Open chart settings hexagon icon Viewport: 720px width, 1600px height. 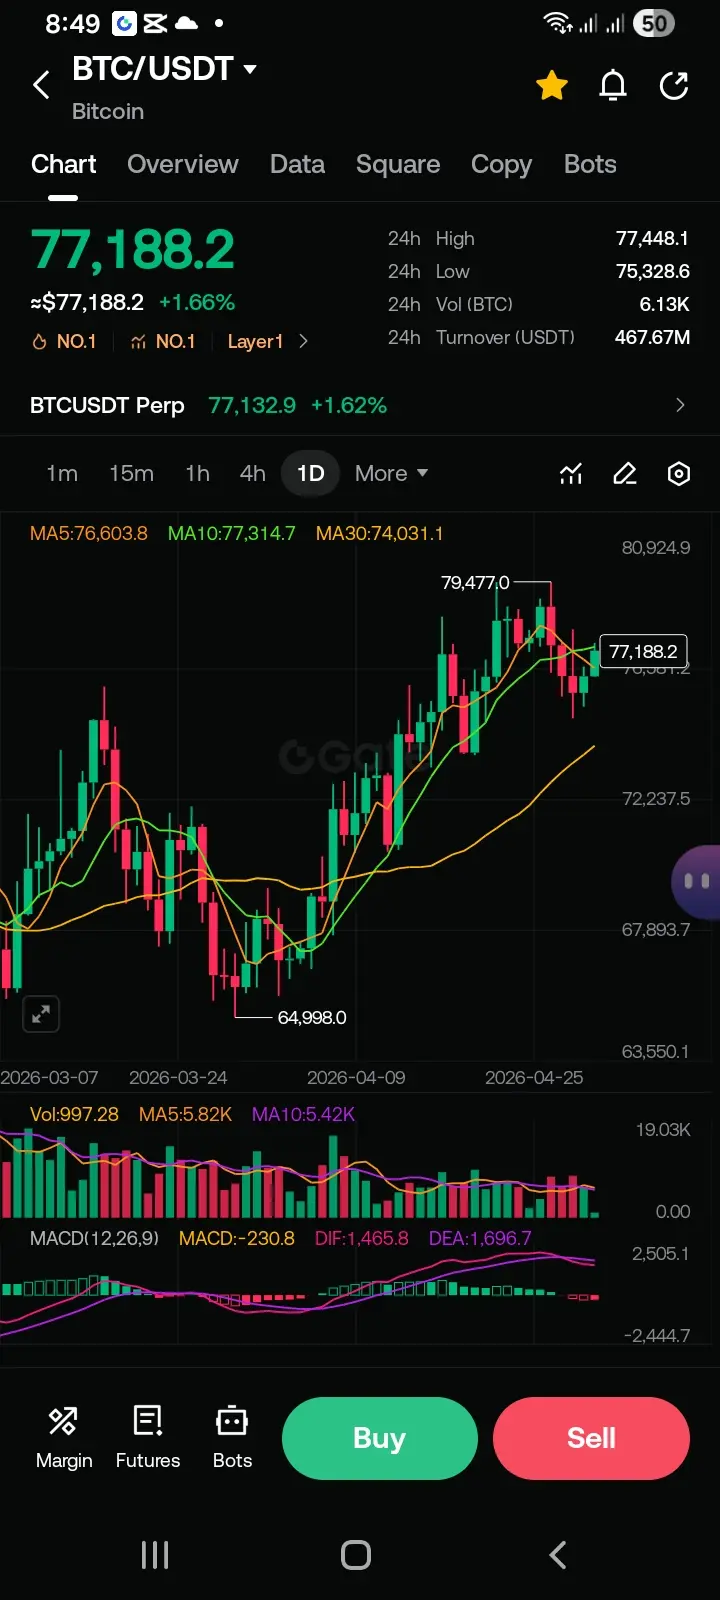click(x=679, y=473)
